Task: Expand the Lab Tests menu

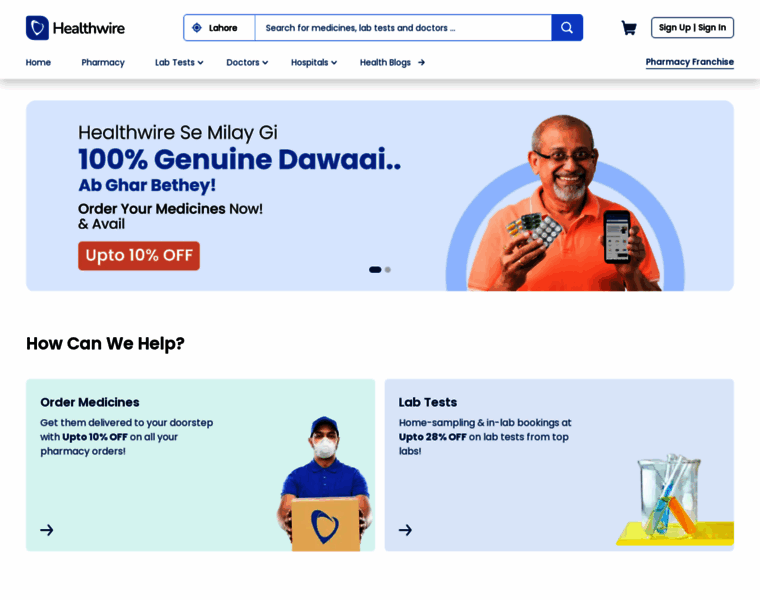Action: click(x=179, y=63)
